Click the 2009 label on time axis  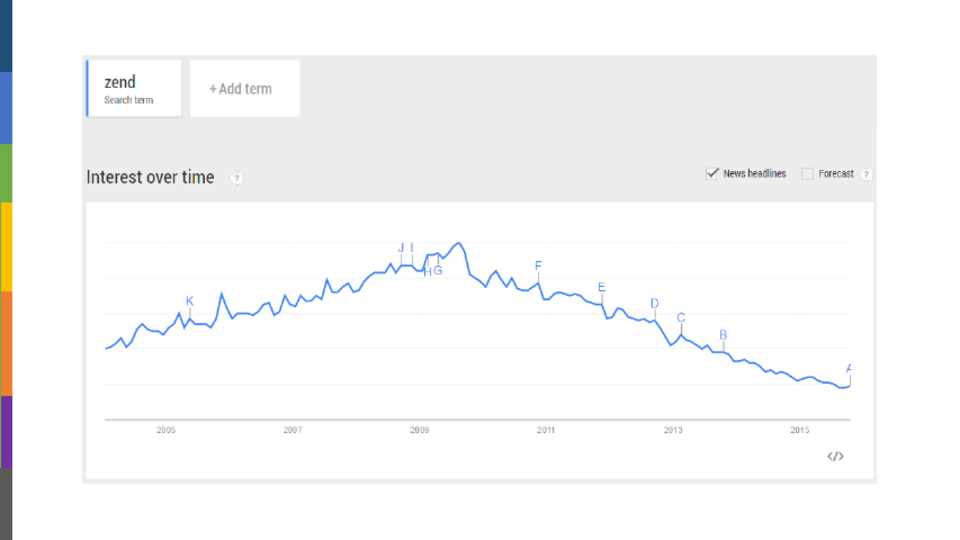(x=419, y=430)
